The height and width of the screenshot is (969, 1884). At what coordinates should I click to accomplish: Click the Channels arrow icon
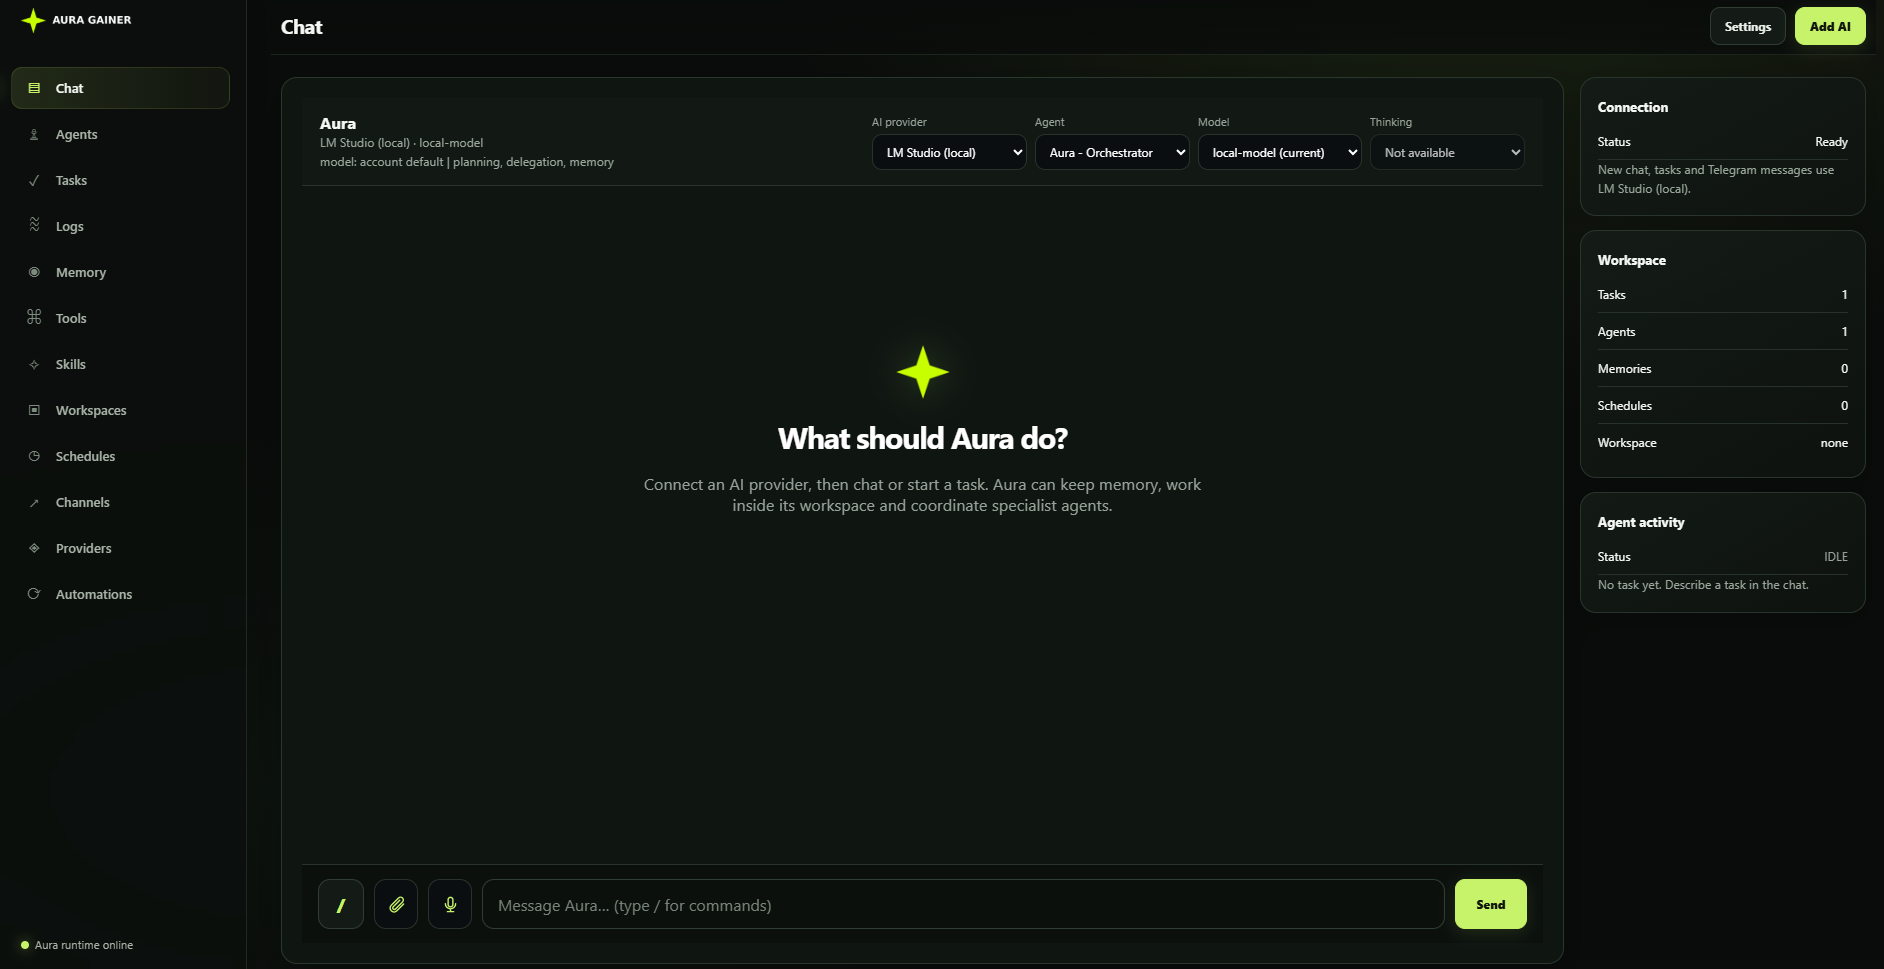pyautogui.click(x=34, y=502)
